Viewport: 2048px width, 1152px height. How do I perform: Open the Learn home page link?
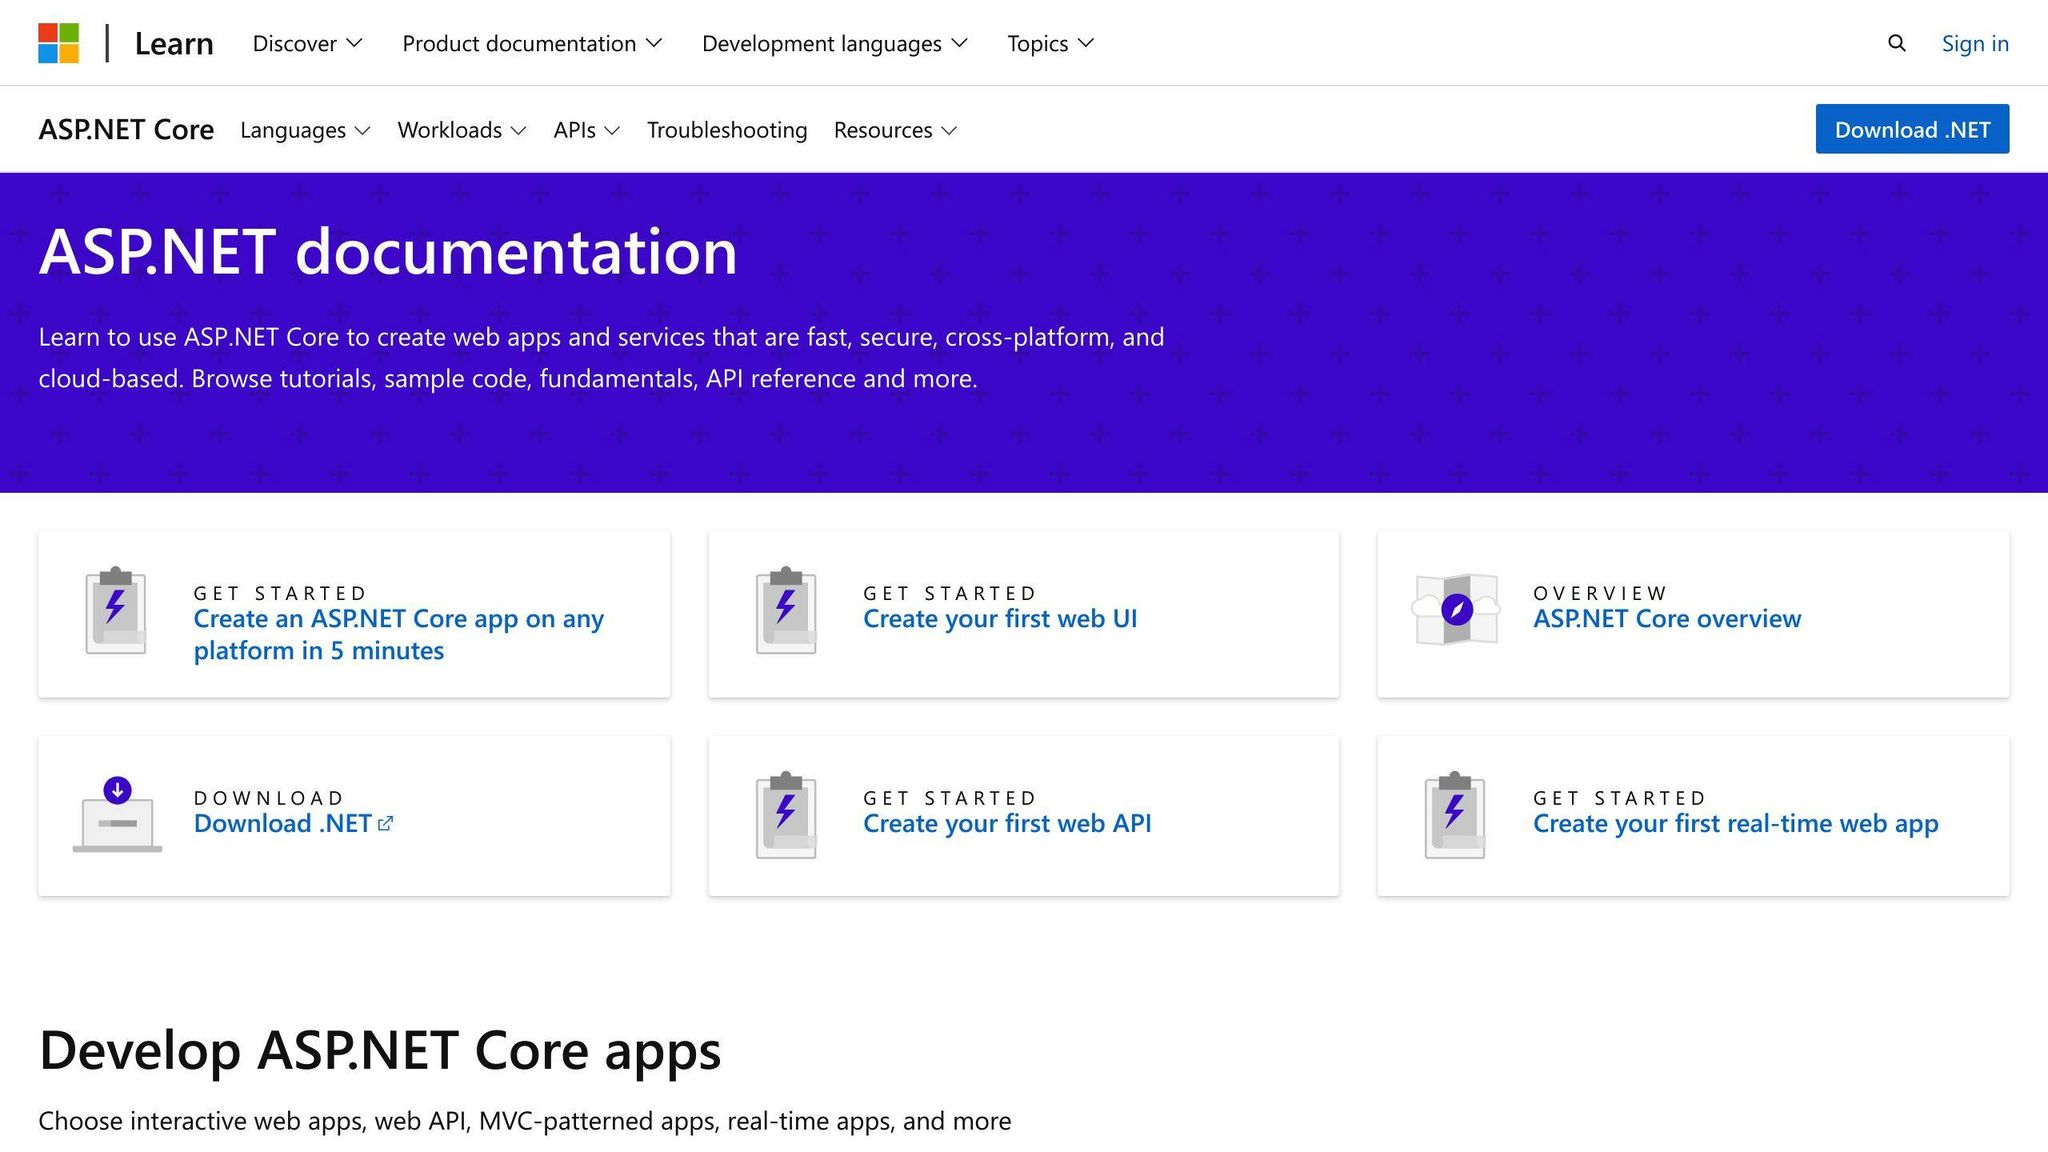click(x=174, y=43)
